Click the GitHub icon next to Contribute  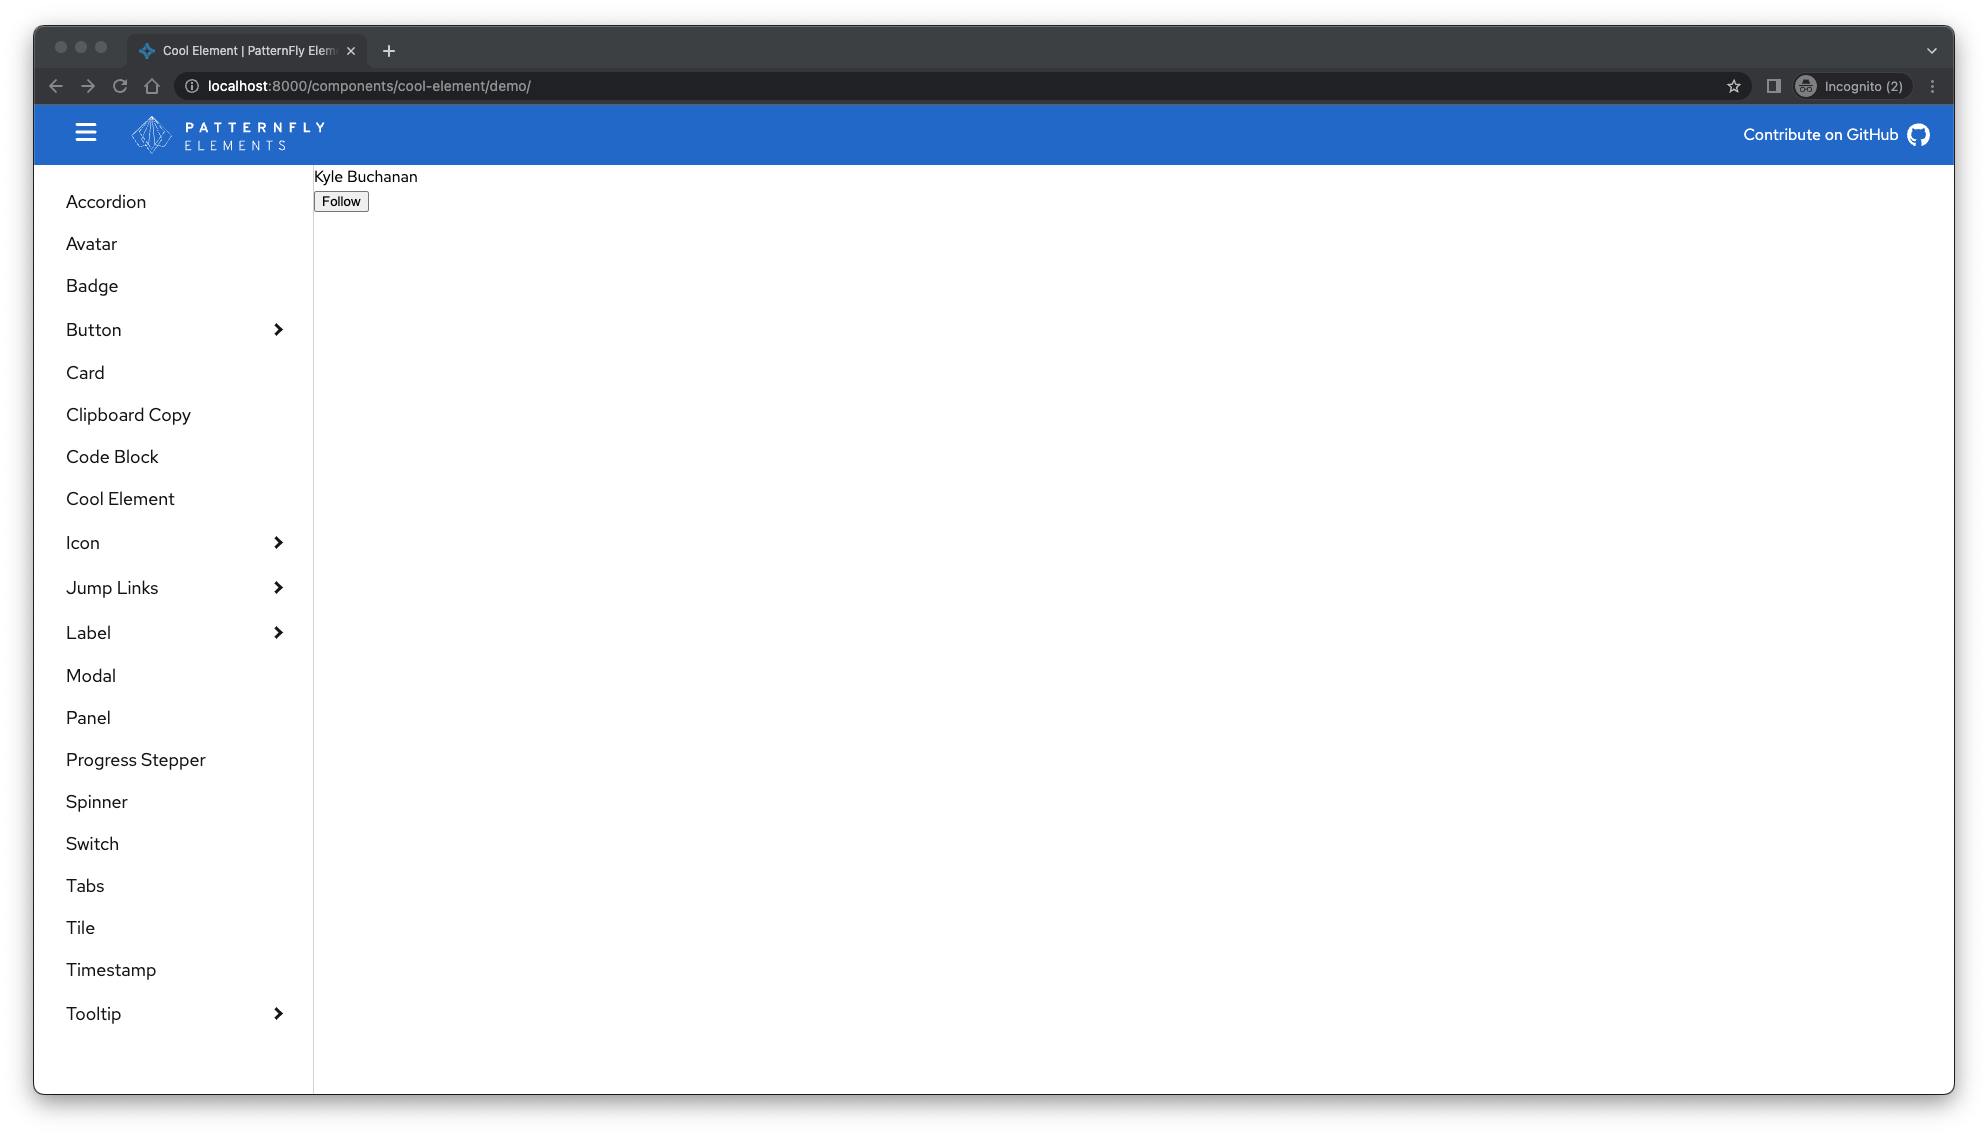point(1920,134)
